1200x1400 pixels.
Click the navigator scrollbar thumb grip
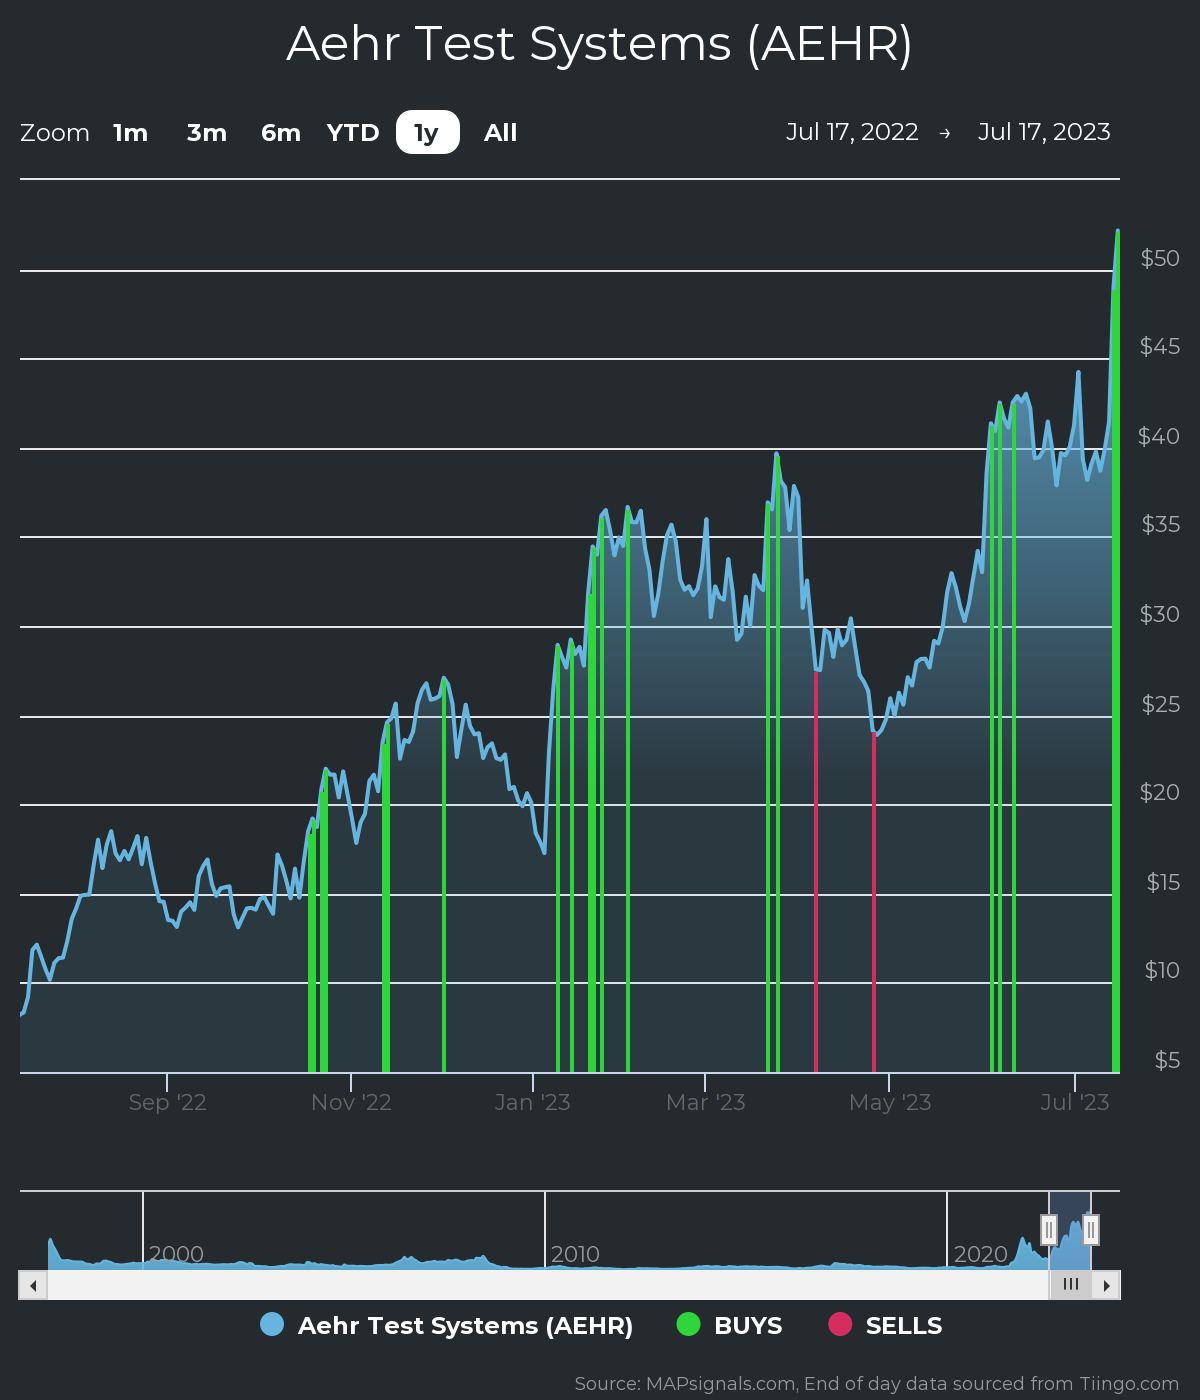coord(1070,1285)
